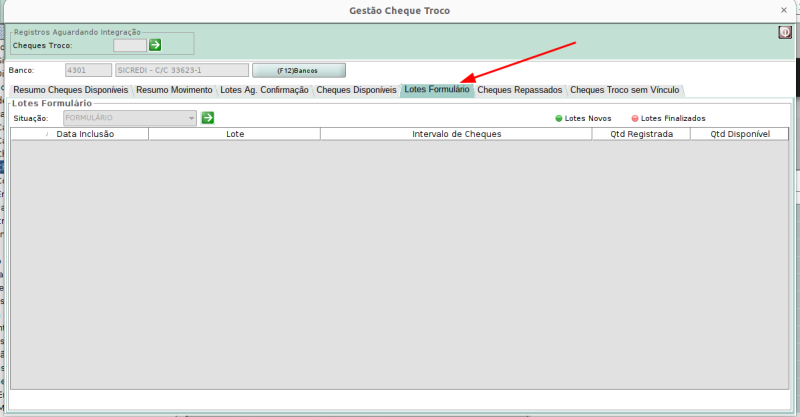The image size is (800, 417).
Task: Click the green Lotes Novos legend dot
Action: (x=559, y=119)
